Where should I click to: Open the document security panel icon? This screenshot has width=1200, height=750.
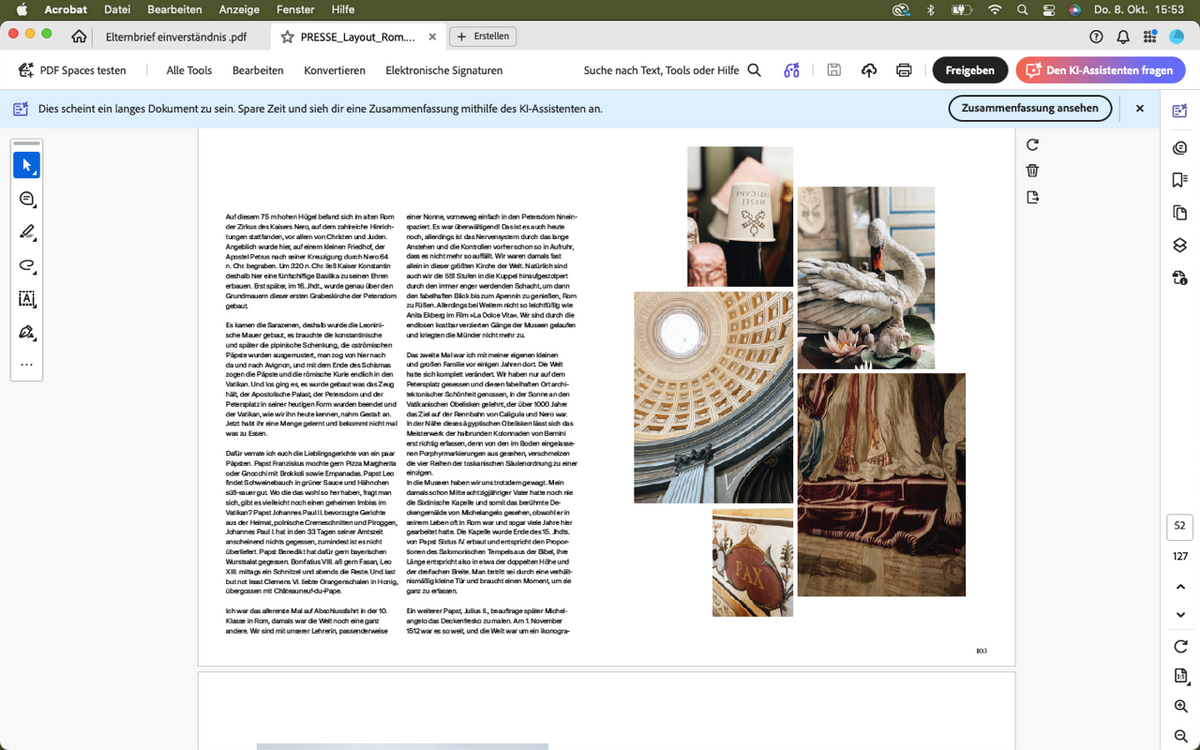(1180, 277)
